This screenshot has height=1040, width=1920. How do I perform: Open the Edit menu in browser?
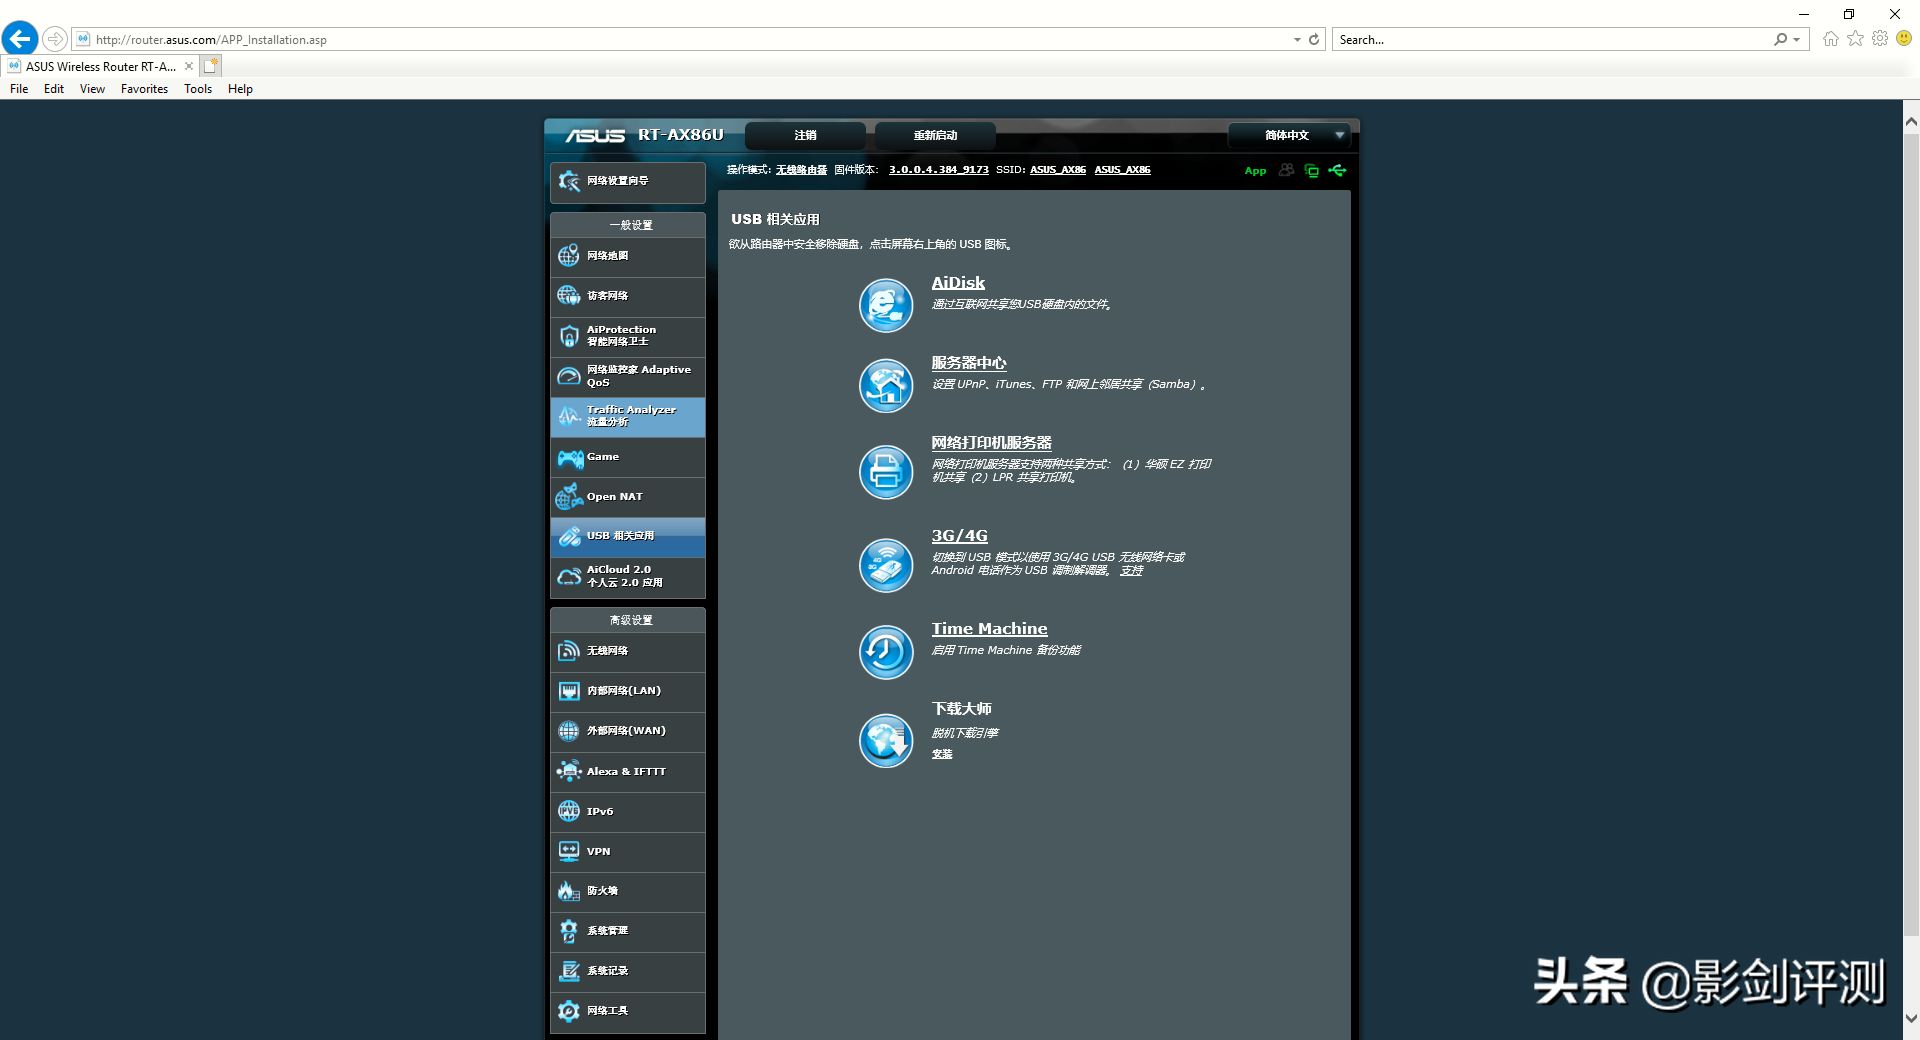[54, 89]
